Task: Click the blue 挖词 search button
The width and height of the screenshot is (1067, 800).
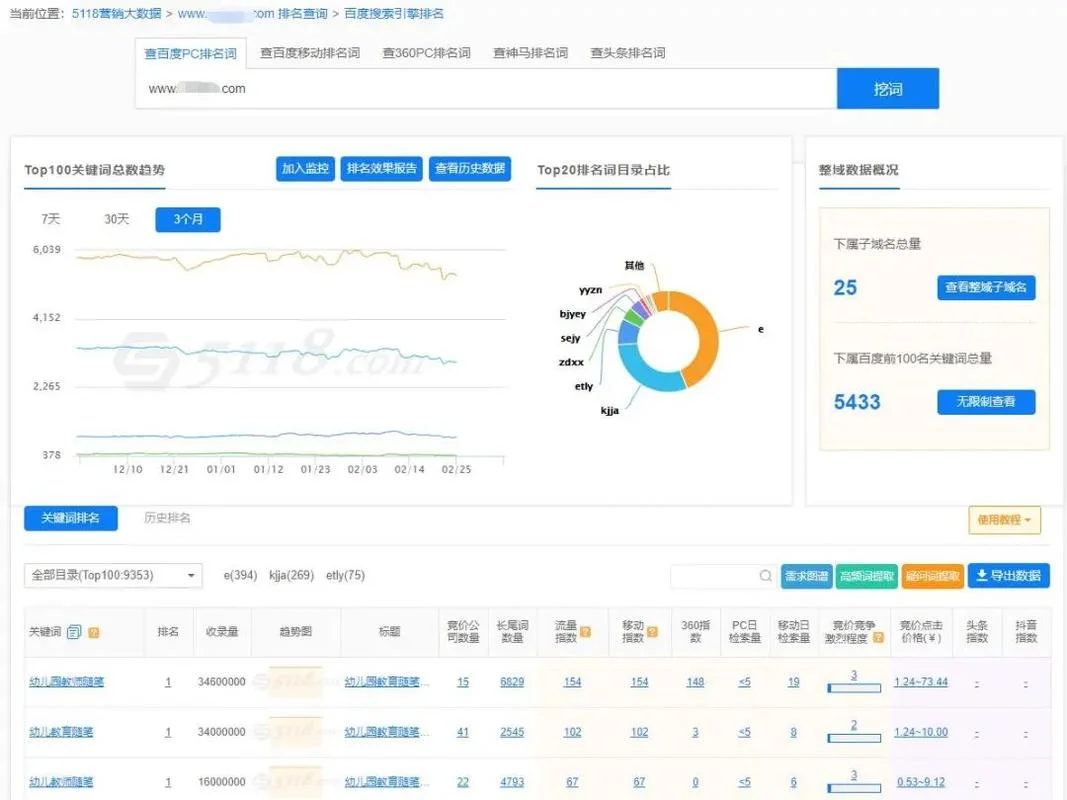Action: [x=888, y=88]
